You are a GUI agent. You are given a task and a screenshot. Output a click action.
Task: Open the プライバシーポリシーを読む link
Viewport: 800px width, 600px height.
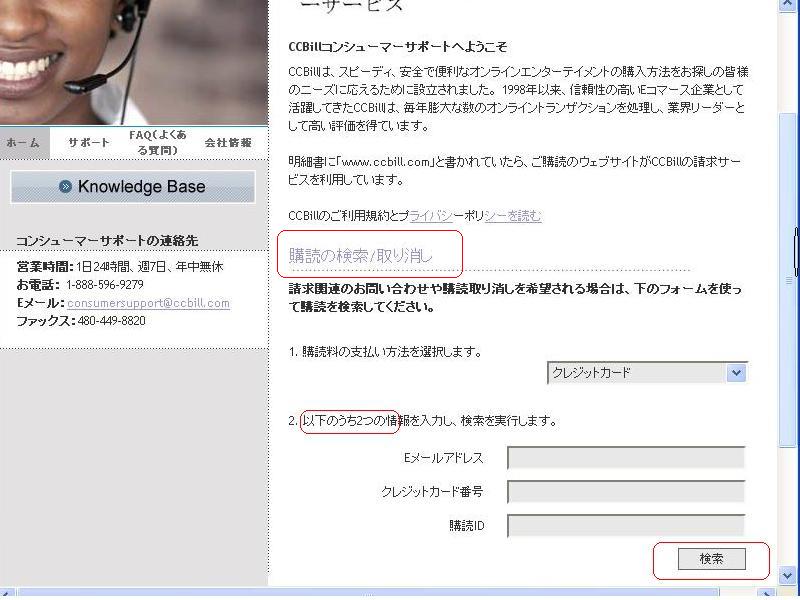(475, 216)
